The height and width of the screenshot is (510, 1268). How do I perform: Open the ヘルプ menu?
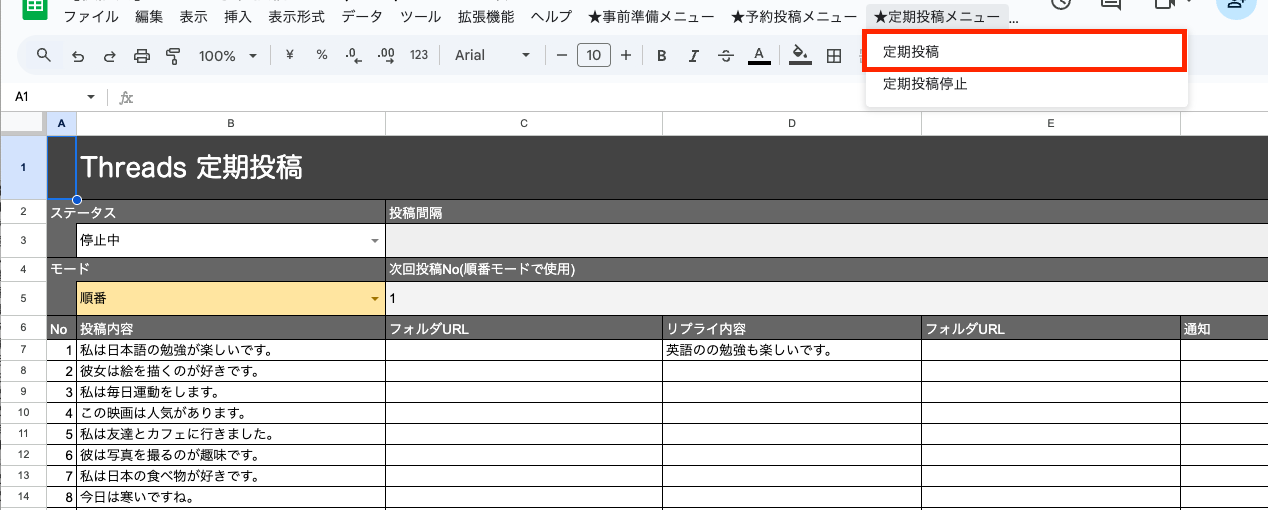(552, 17)
